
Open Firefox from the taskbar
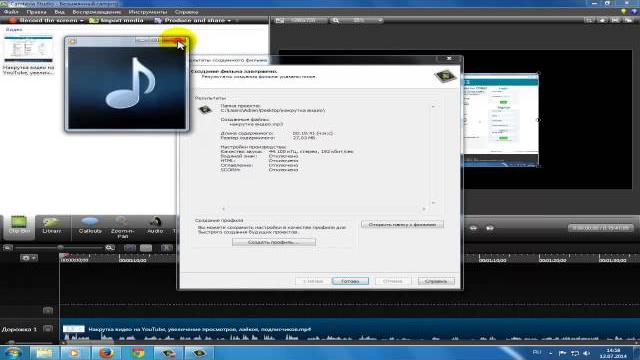(106, 353)
